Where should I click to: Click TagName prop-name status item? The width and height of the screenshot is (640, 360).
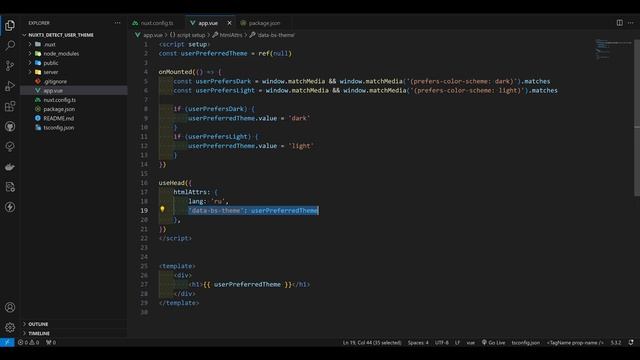575,342
